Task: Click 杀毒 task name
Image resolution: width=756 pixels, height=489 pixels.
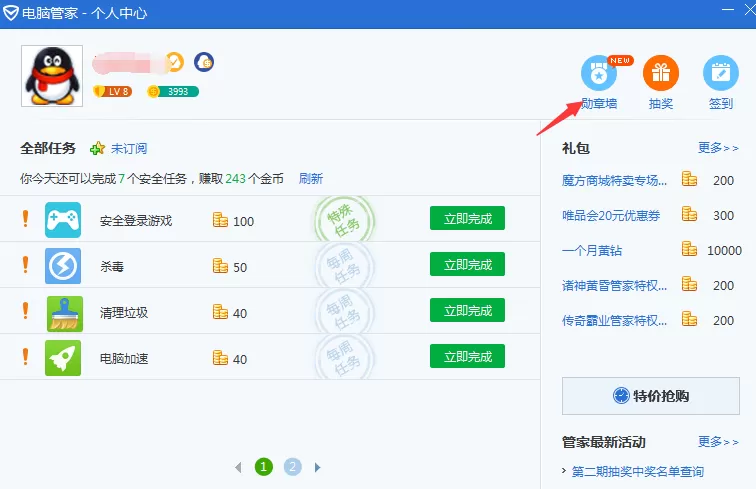Action: pos(112,267)
